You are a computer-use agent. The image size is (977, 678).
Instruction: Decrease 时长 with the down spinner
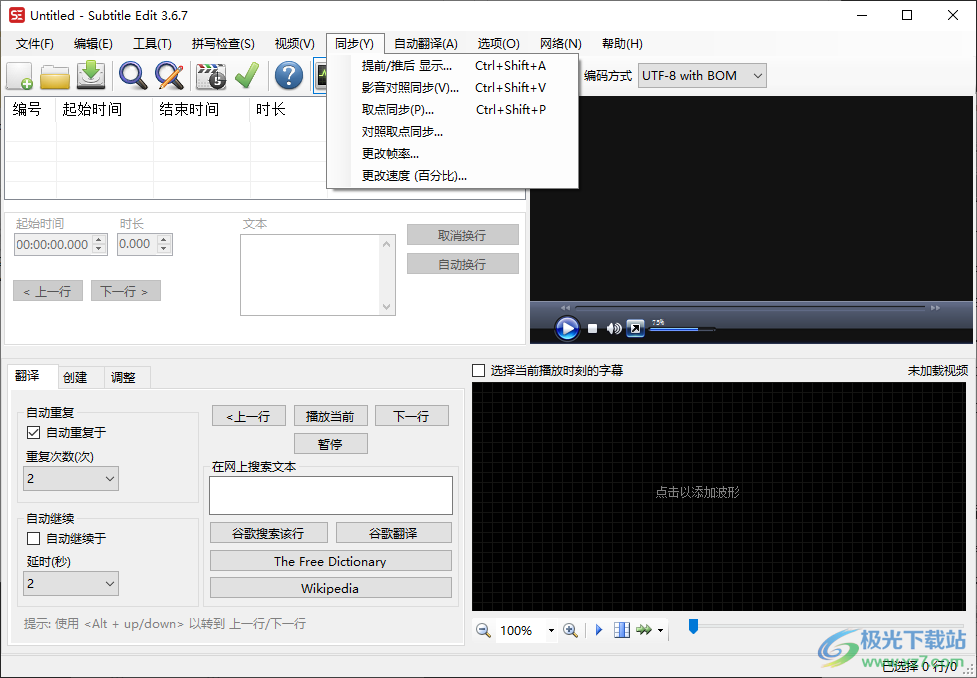click(164, 249)
